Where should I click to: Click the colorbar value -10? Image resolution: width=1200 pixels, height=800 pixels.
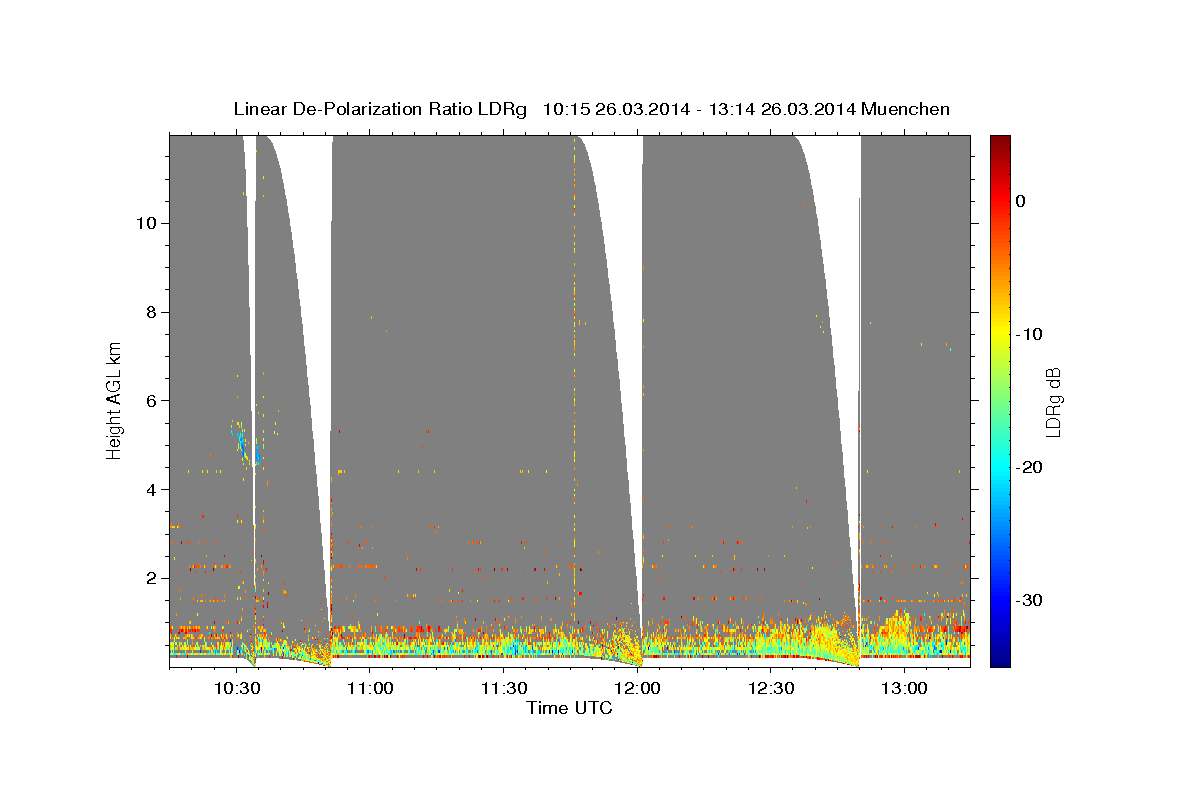(x=1030, y=334)
